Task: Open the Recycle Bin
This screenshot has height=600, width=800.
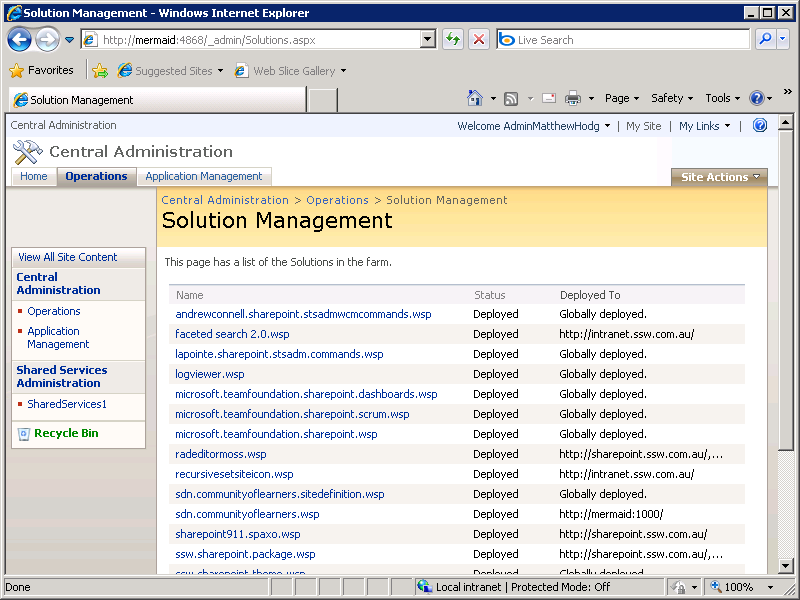Action: click(x=66, y=433)
